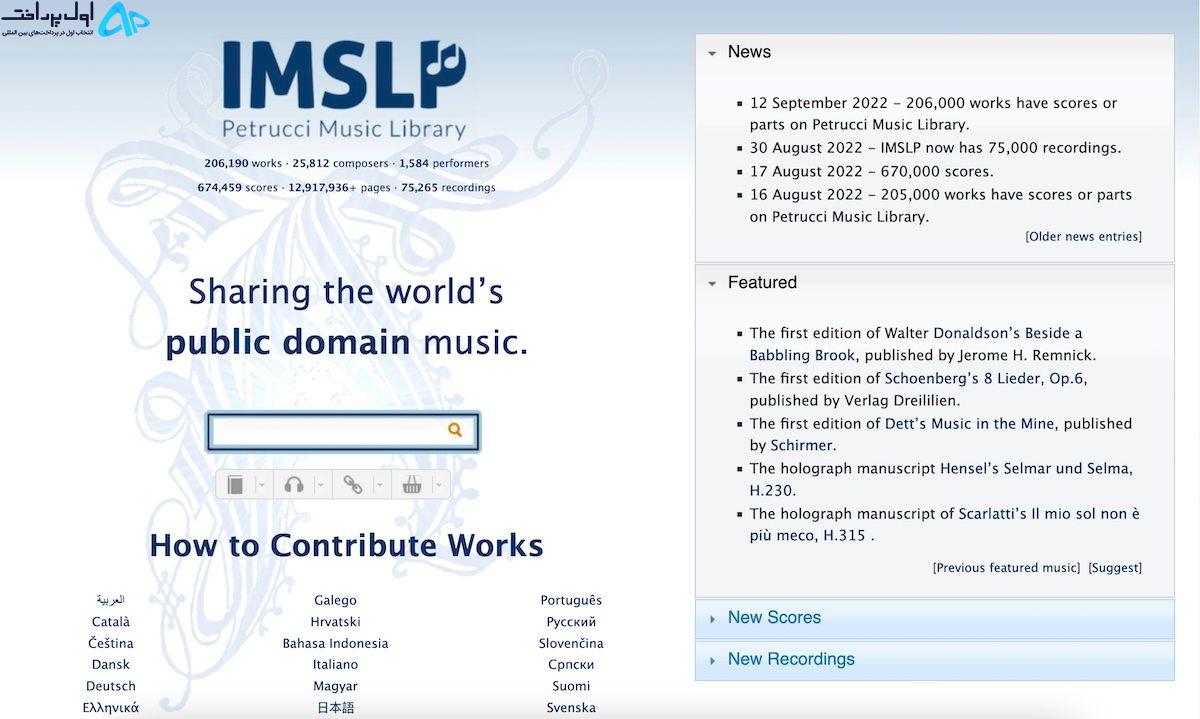Screen dimensions: 1200x719
Task: Open the recordings headphones icon
Action: click(294, 485)
